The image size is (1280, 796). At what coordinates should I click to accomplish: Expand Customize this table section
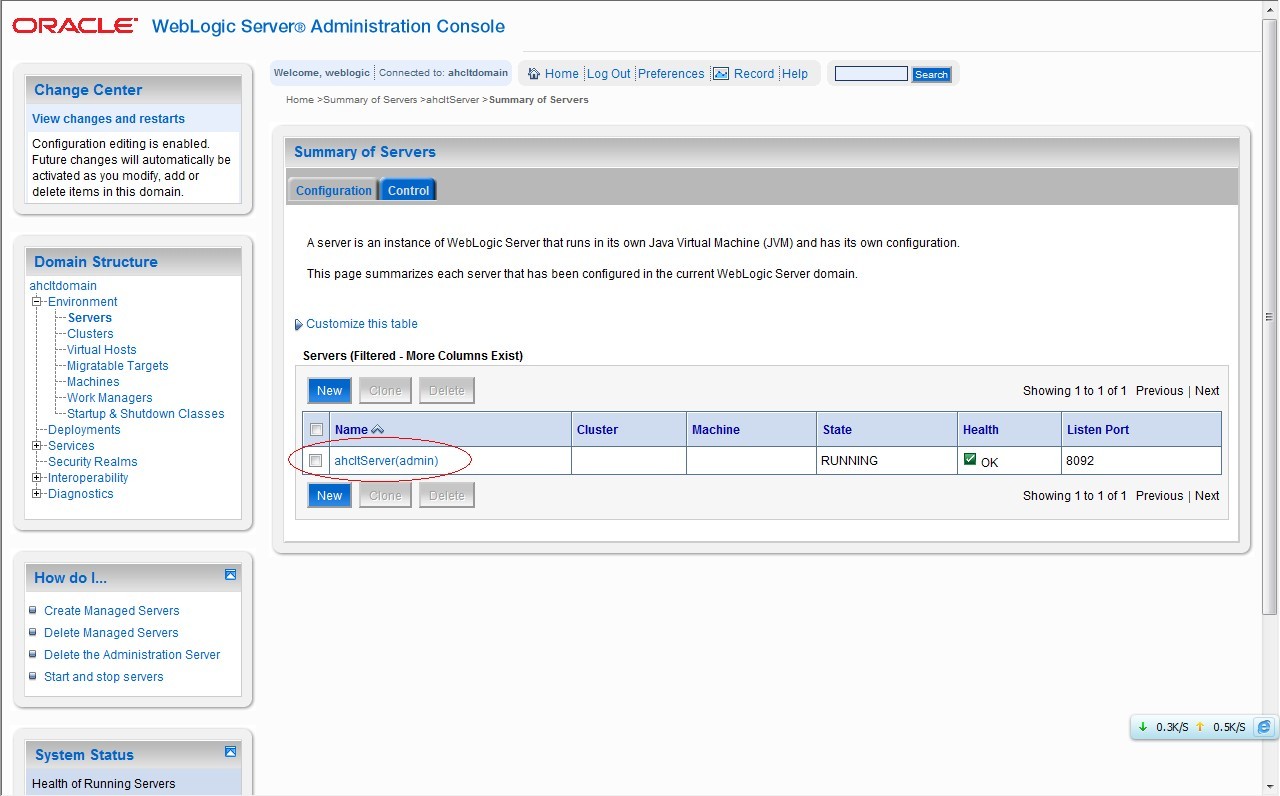pyautogui.click(x=356, y=324)
